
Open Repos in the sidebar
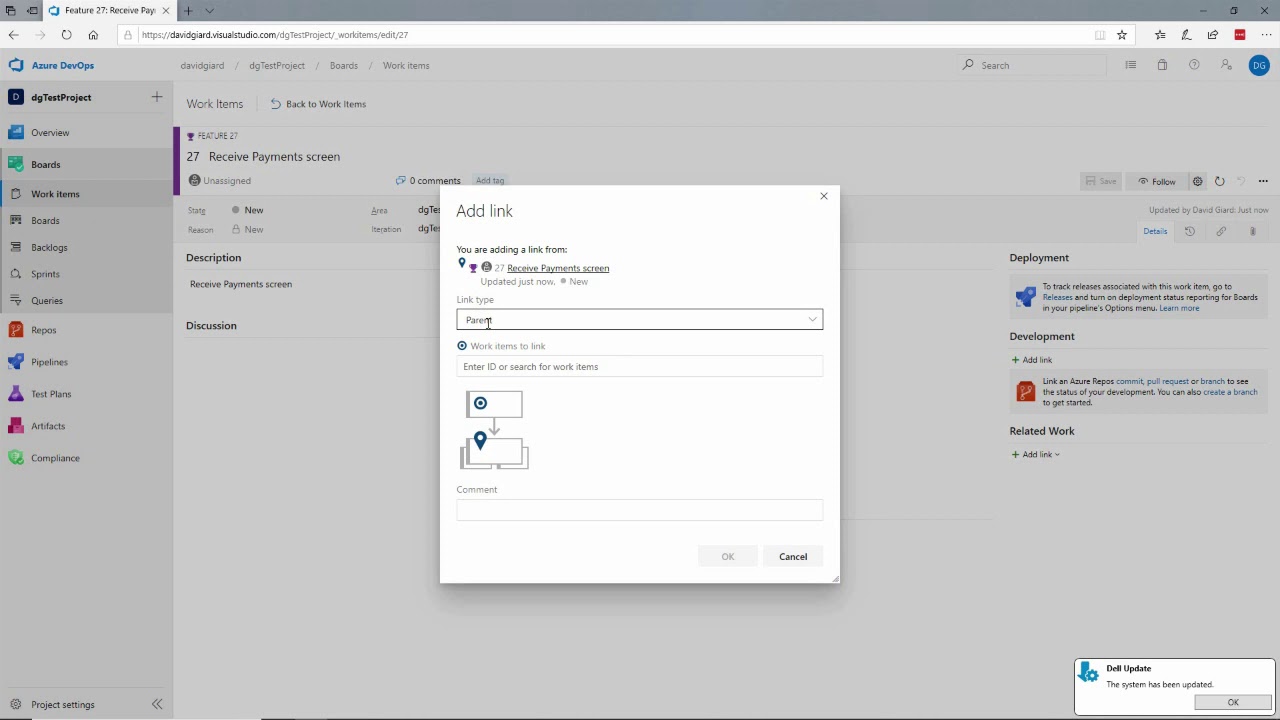43,330
